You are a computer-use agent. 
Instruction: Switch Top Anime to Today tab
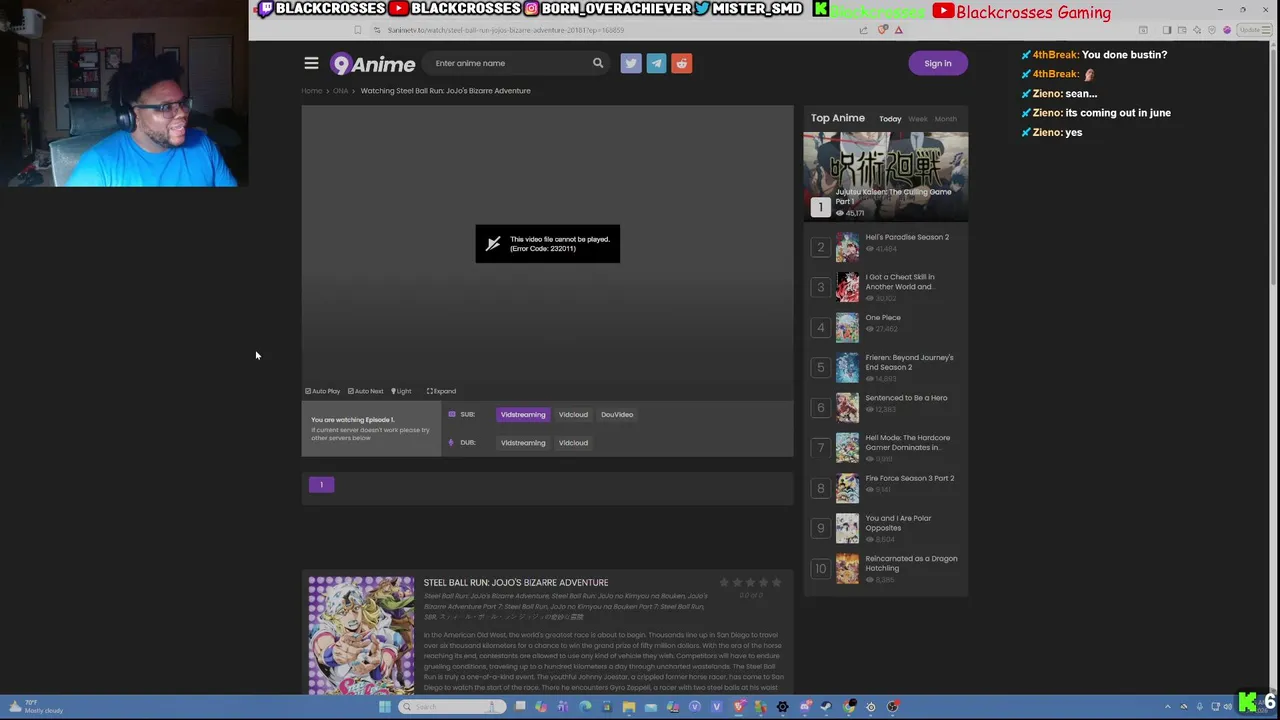pyautogui.click(x=890, y=119)
